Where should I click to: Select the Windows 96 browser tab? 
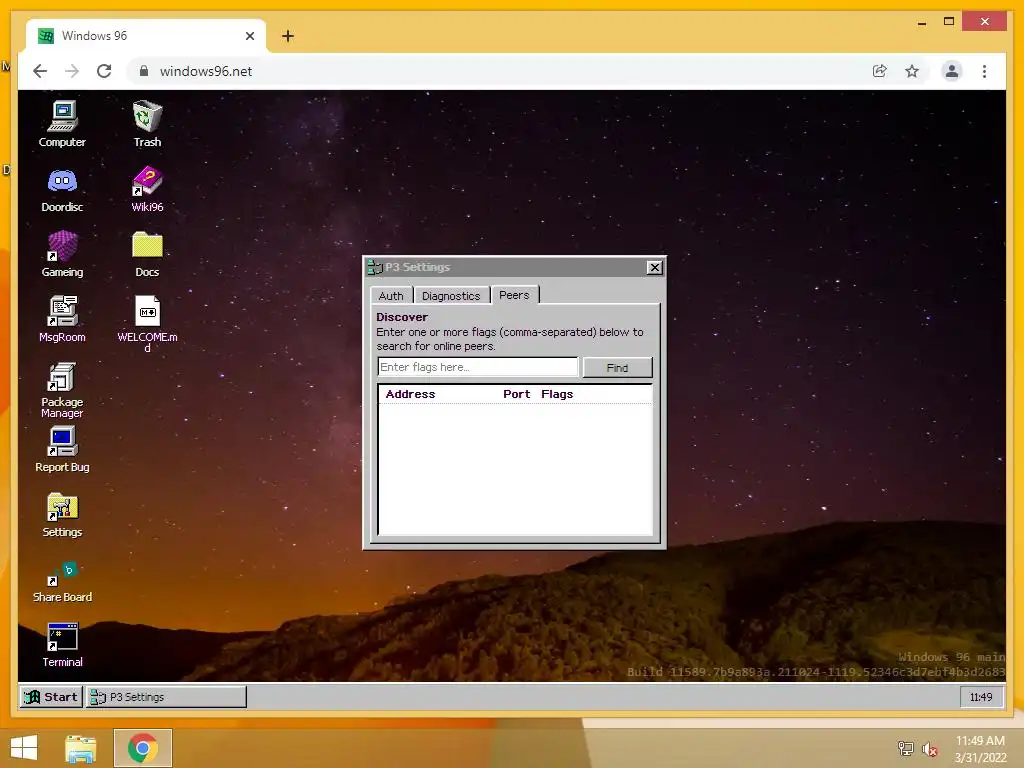[146, 36]
